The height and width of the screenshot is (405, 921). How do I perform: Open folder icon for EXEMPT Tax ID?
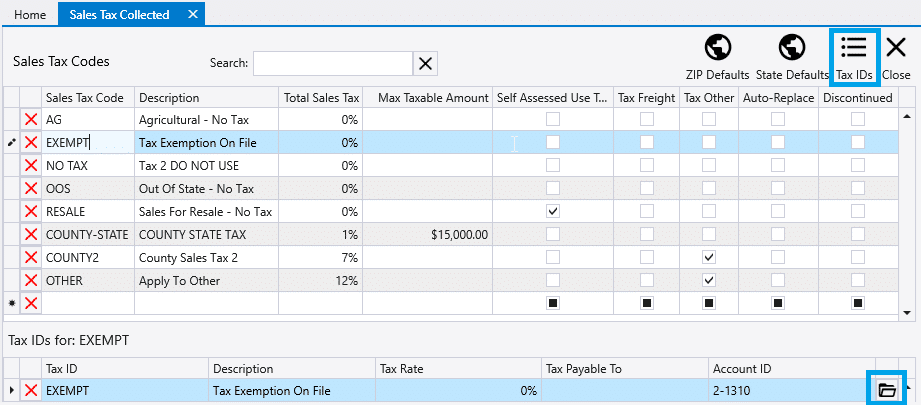(x=885, y=391)
